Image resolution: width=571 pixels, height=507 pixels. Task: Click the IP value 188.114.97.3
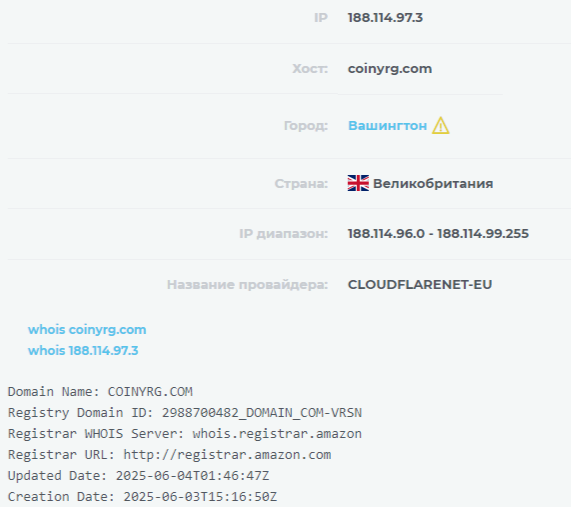pos(385,18)
